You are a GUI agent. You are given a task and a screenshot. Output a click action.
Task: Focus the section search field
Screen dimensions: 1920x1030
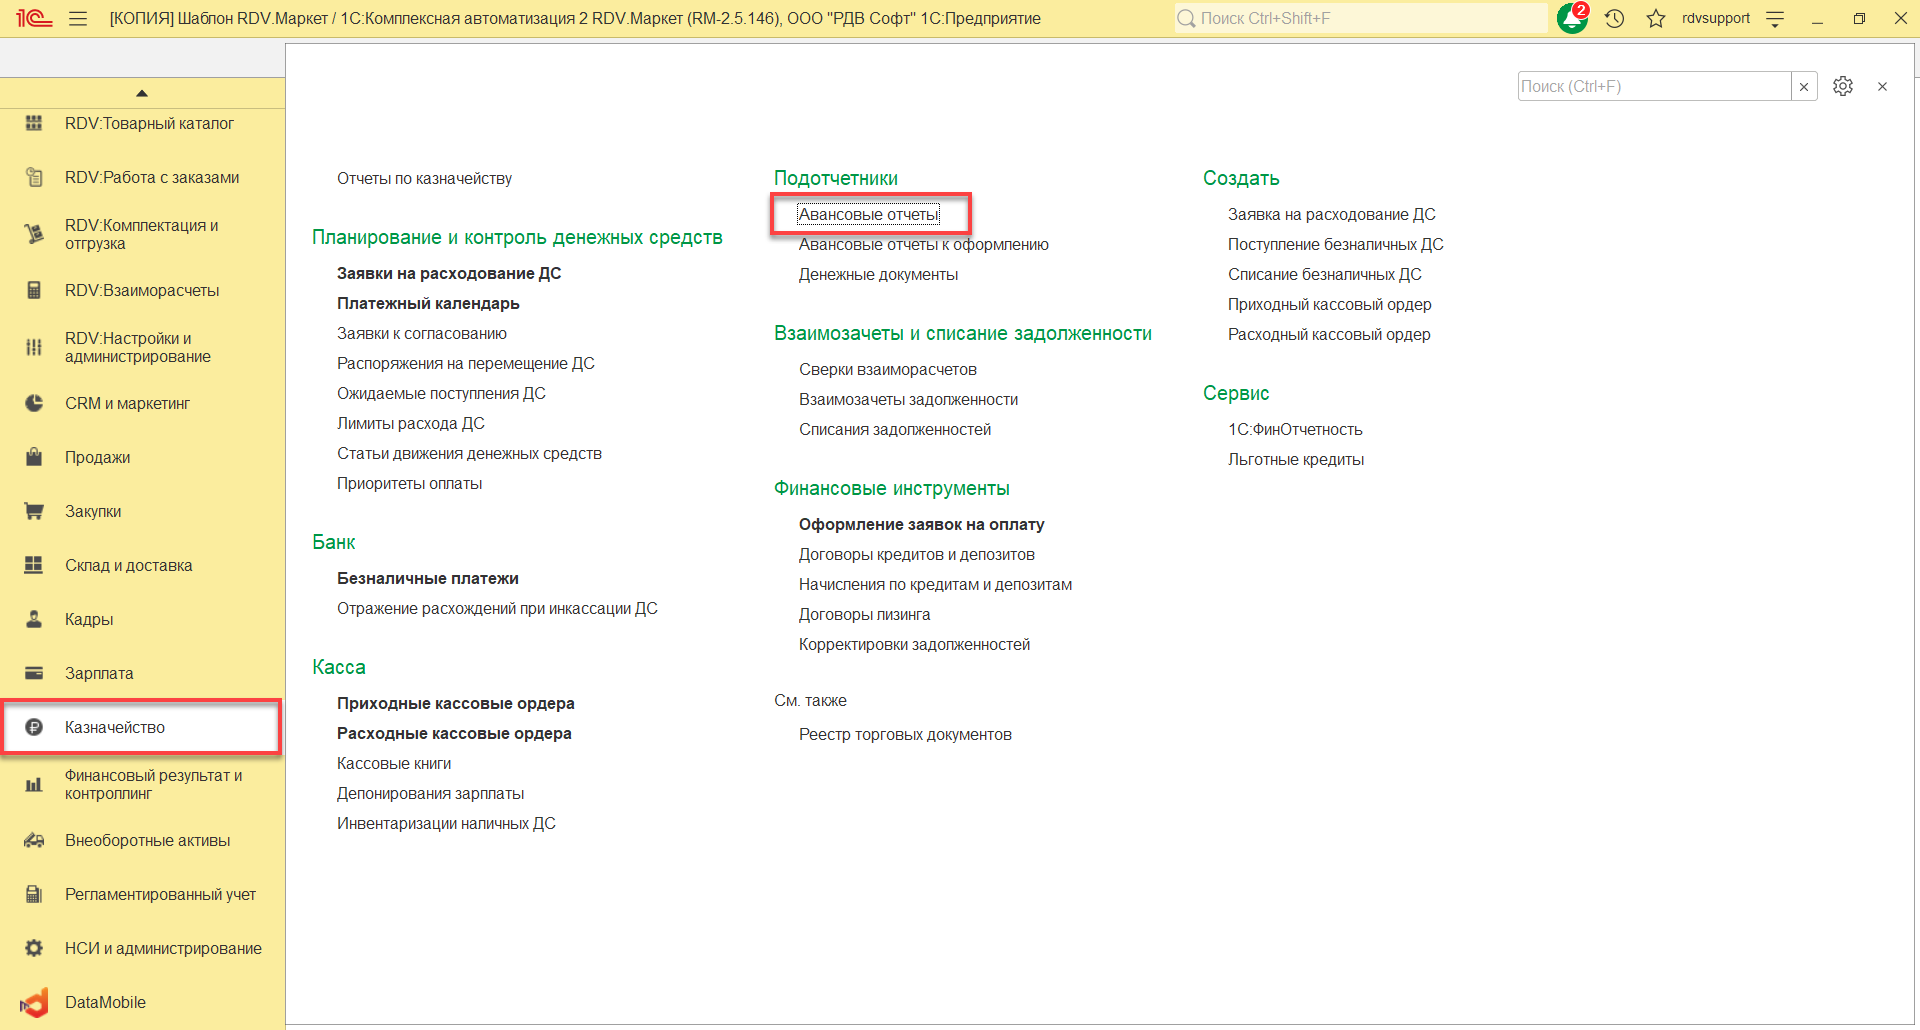(x=1654, y=86)
